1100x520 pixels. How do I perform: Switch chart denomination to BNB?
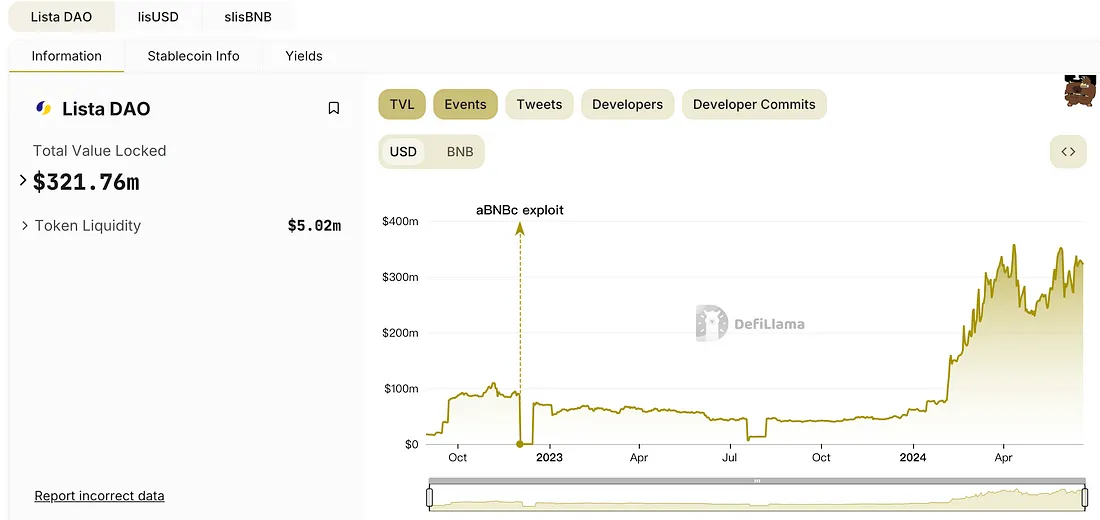point(460,152)
